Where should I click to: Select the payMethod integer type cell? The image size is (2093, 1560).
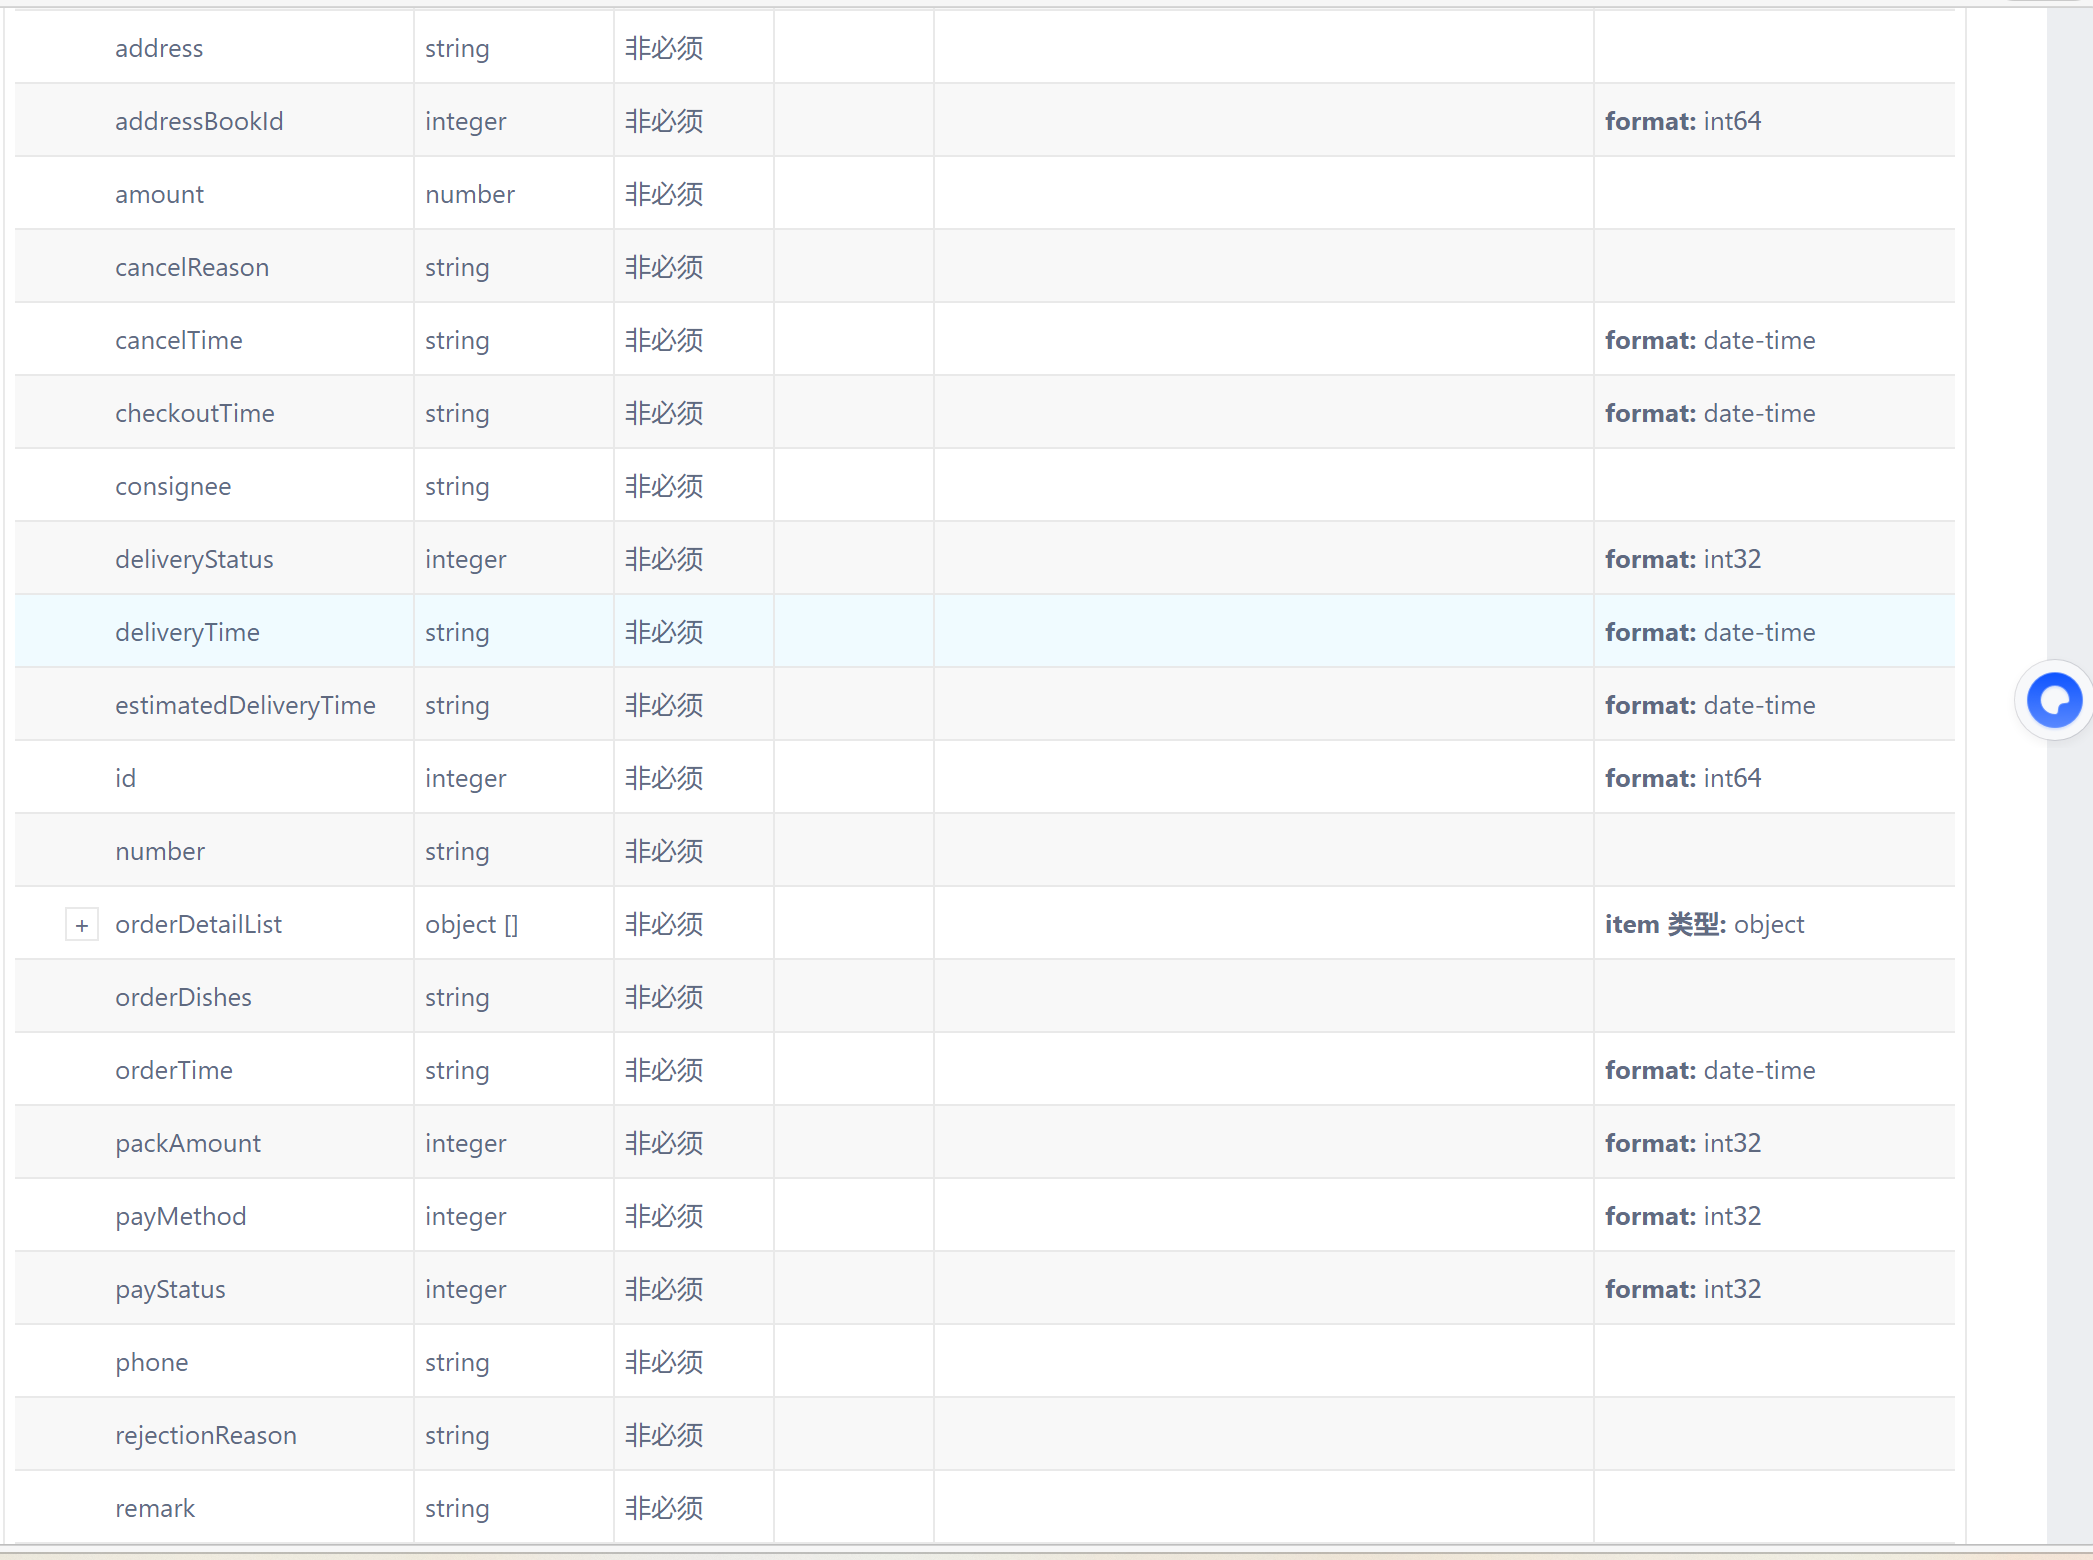click(466, 1216)
